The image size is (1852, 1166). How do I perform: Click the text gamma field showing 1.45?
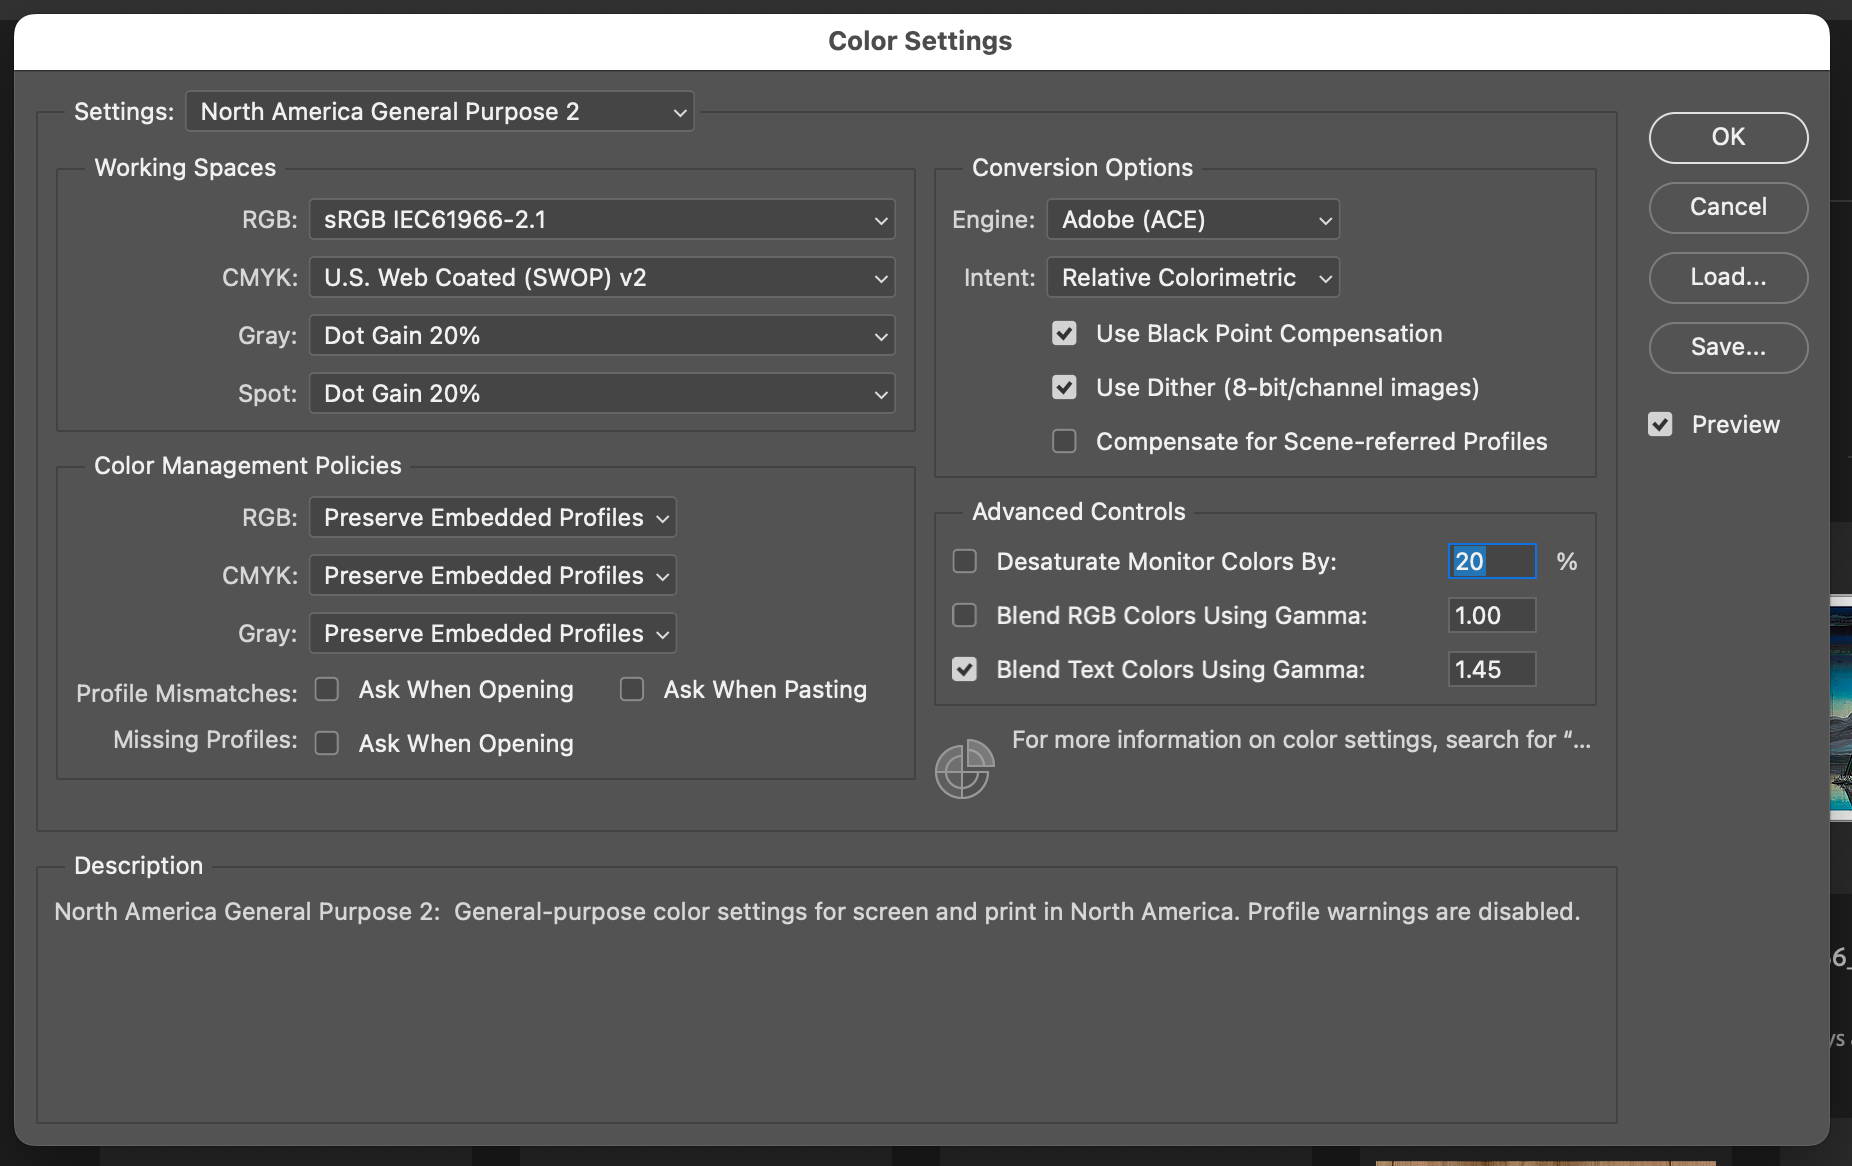1492,670
